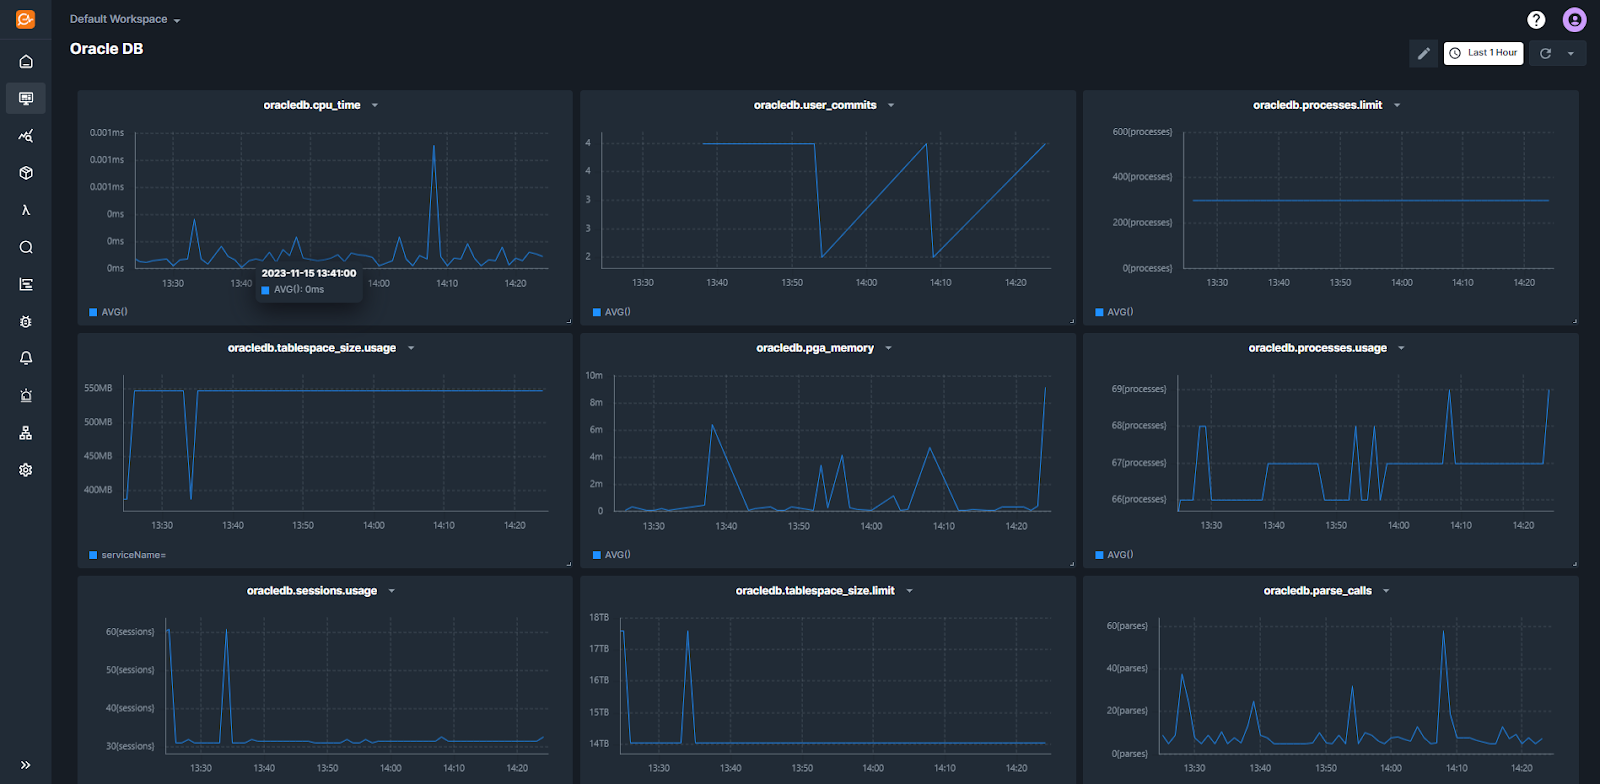
Task: Click the orange application logo
Action: [x=26, y=19]
